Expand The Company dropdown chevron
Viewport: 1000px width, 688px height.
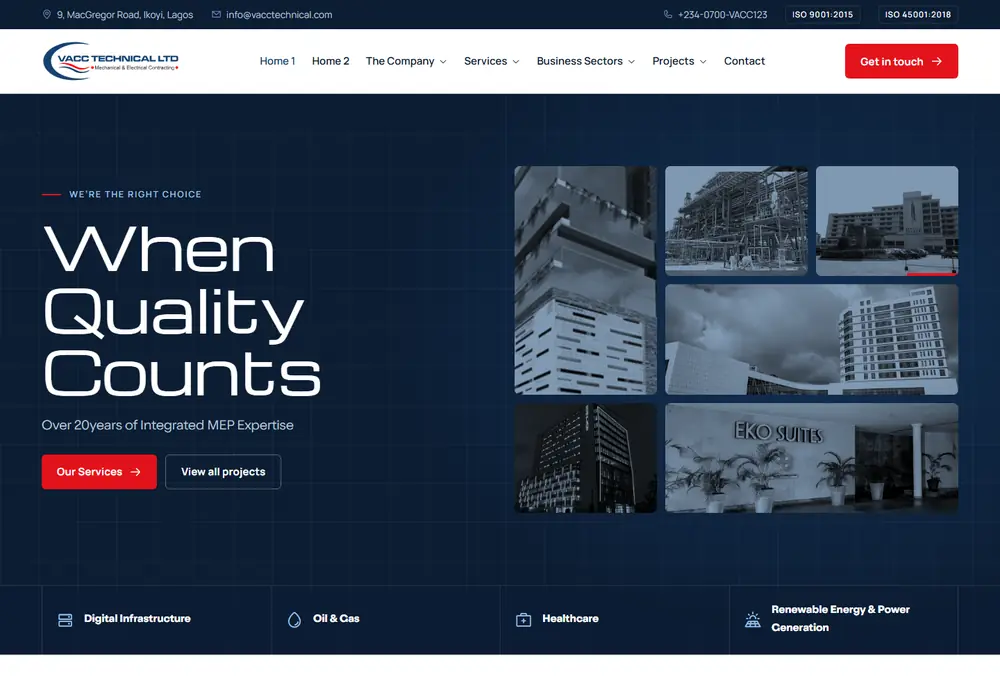click(x=443, y=62)
